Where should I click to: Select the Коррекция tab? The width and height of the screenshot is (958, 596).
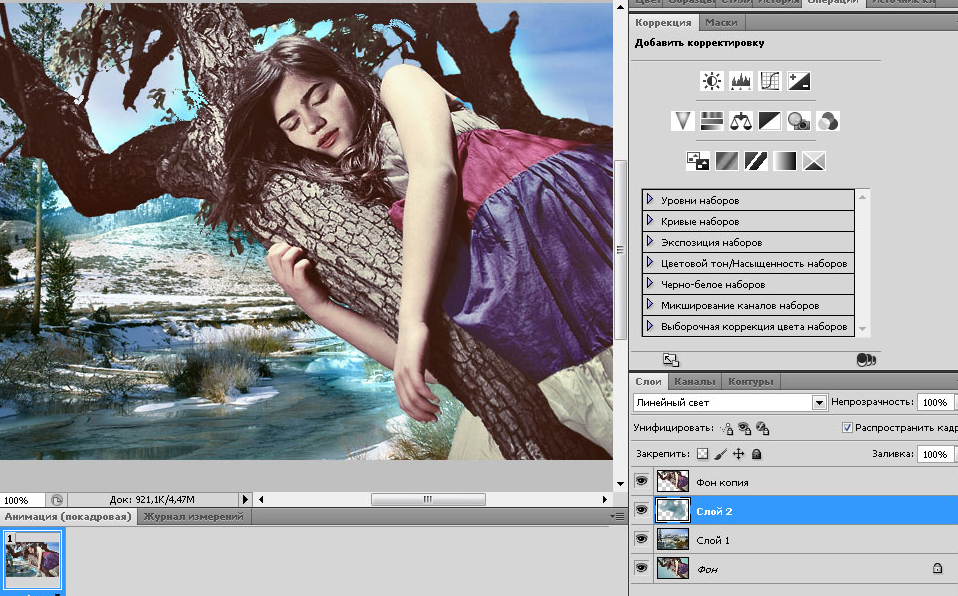coord(663,23)
